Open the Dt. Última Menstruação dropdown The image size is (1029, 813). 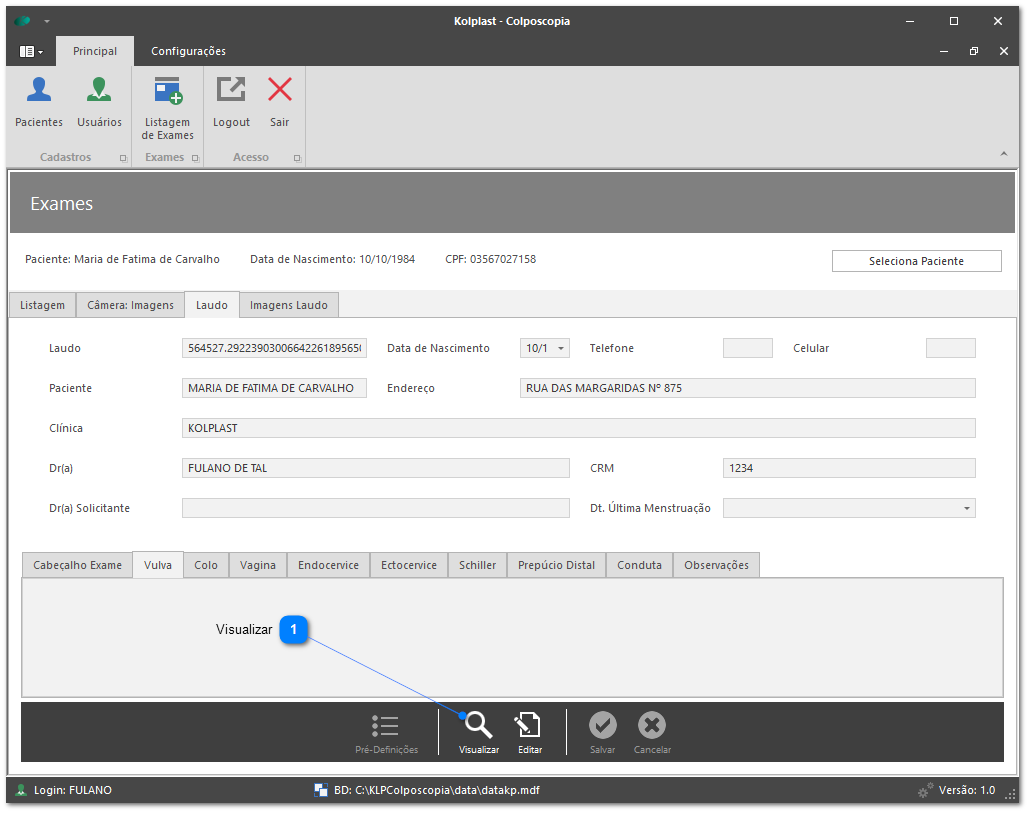click(967, 509)
